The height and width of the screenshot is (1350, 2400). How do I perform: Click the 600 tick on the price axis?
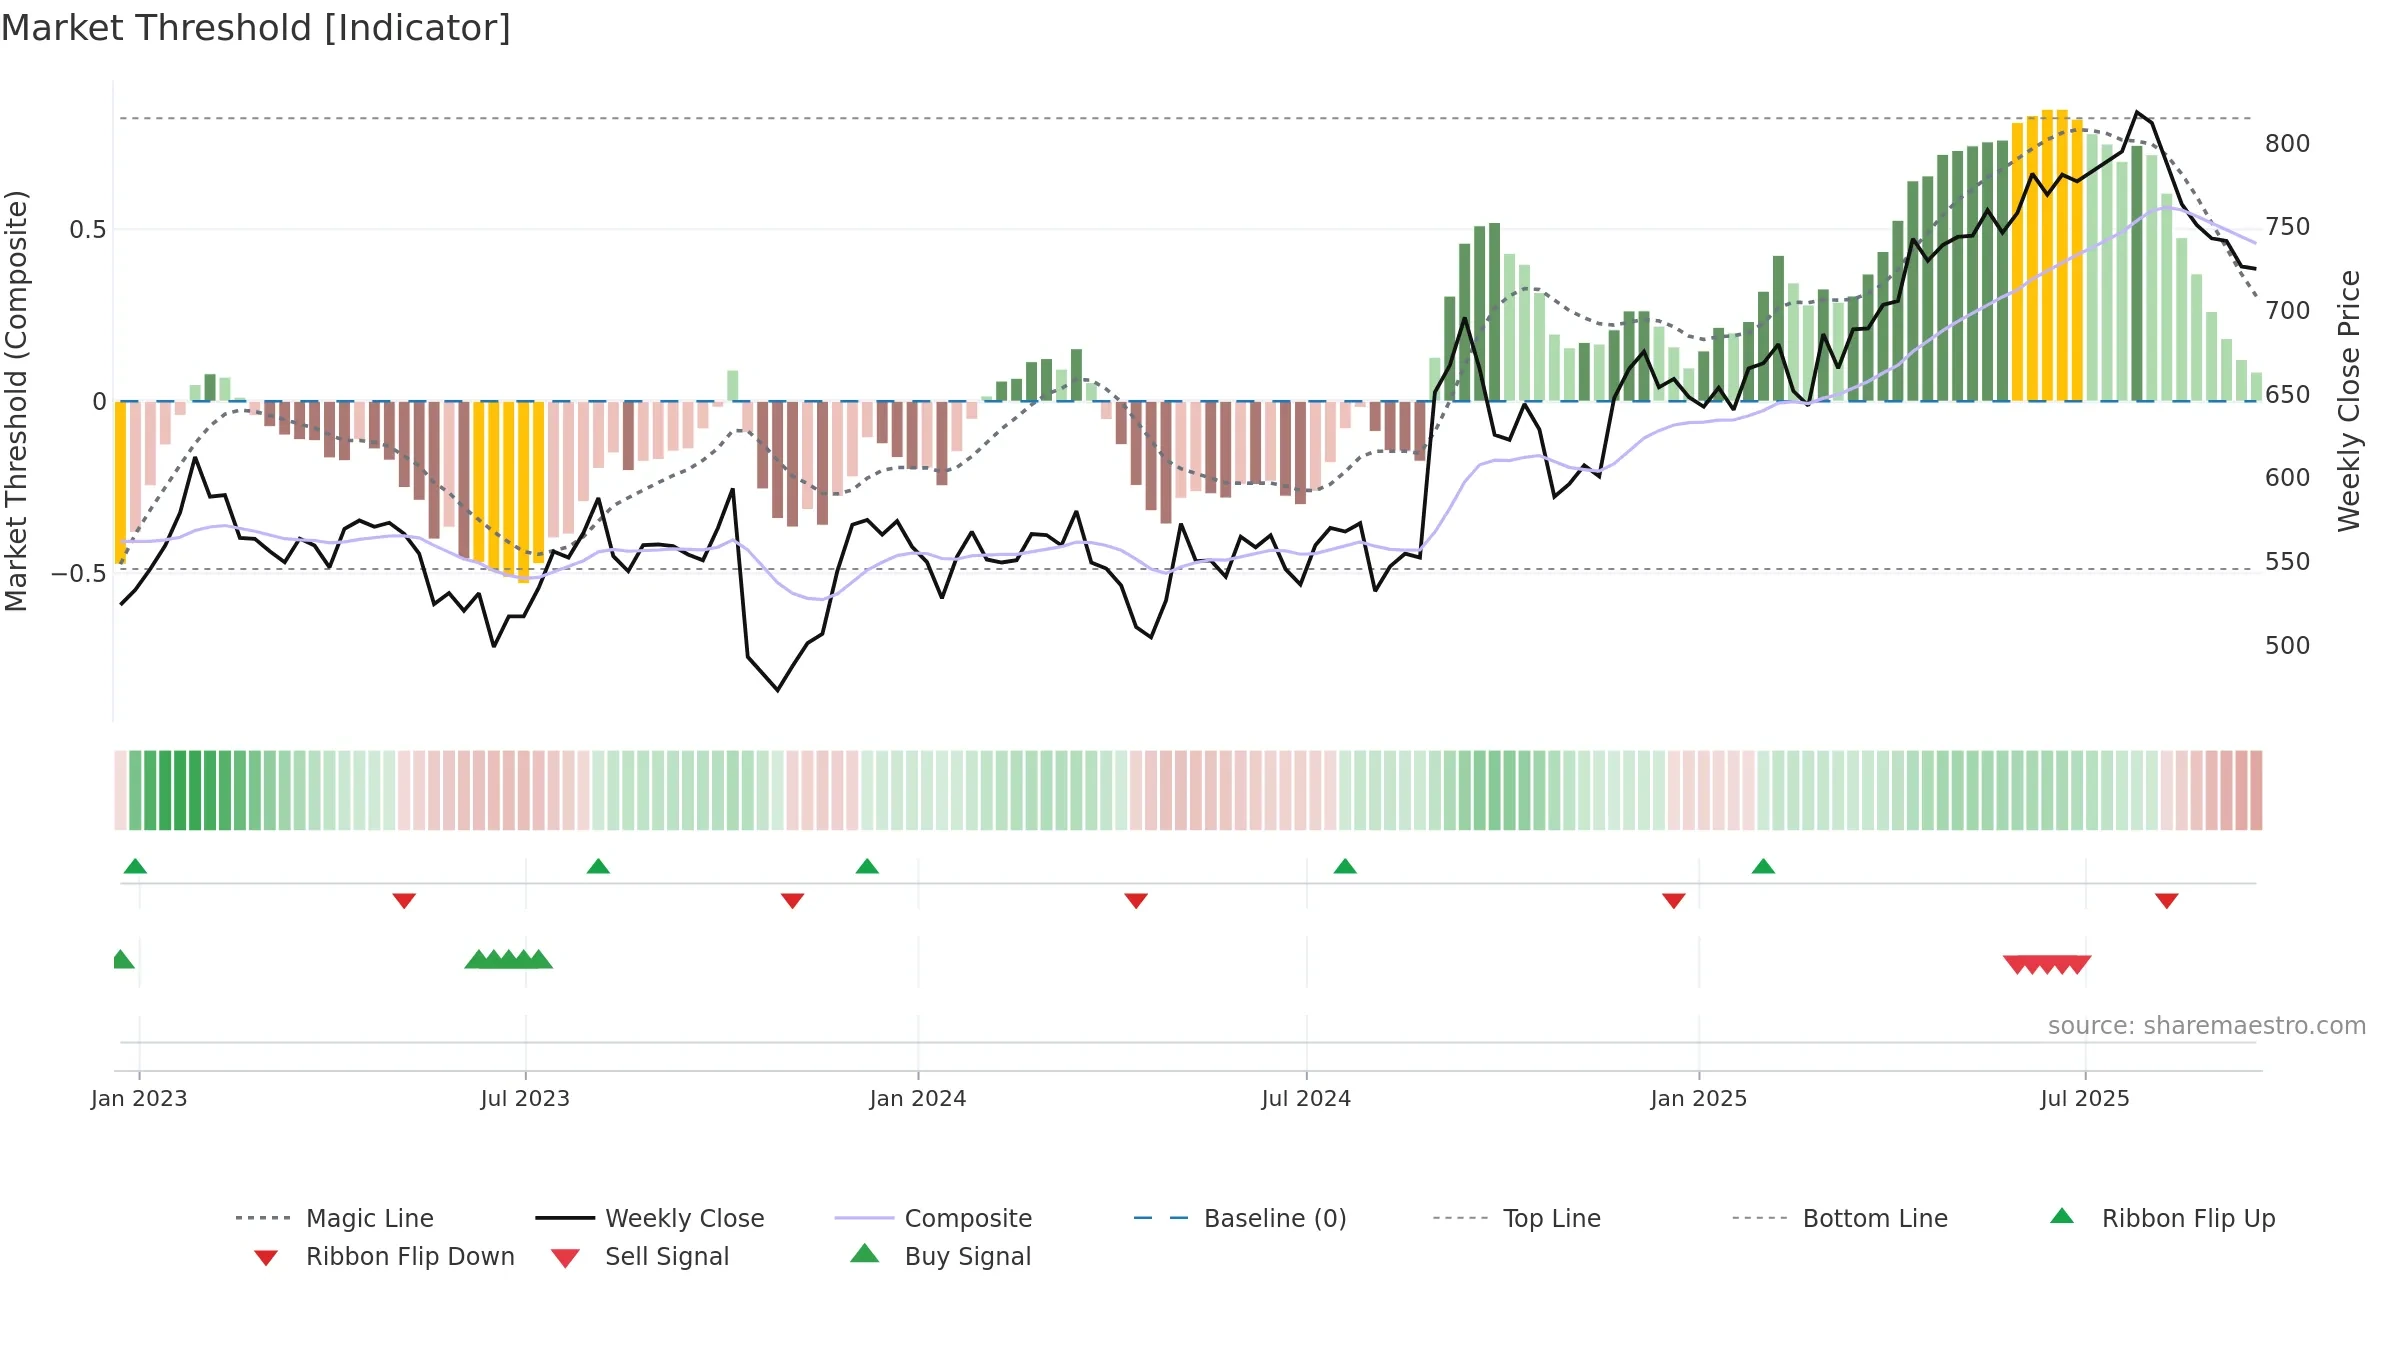click(x=2287, y=478)
